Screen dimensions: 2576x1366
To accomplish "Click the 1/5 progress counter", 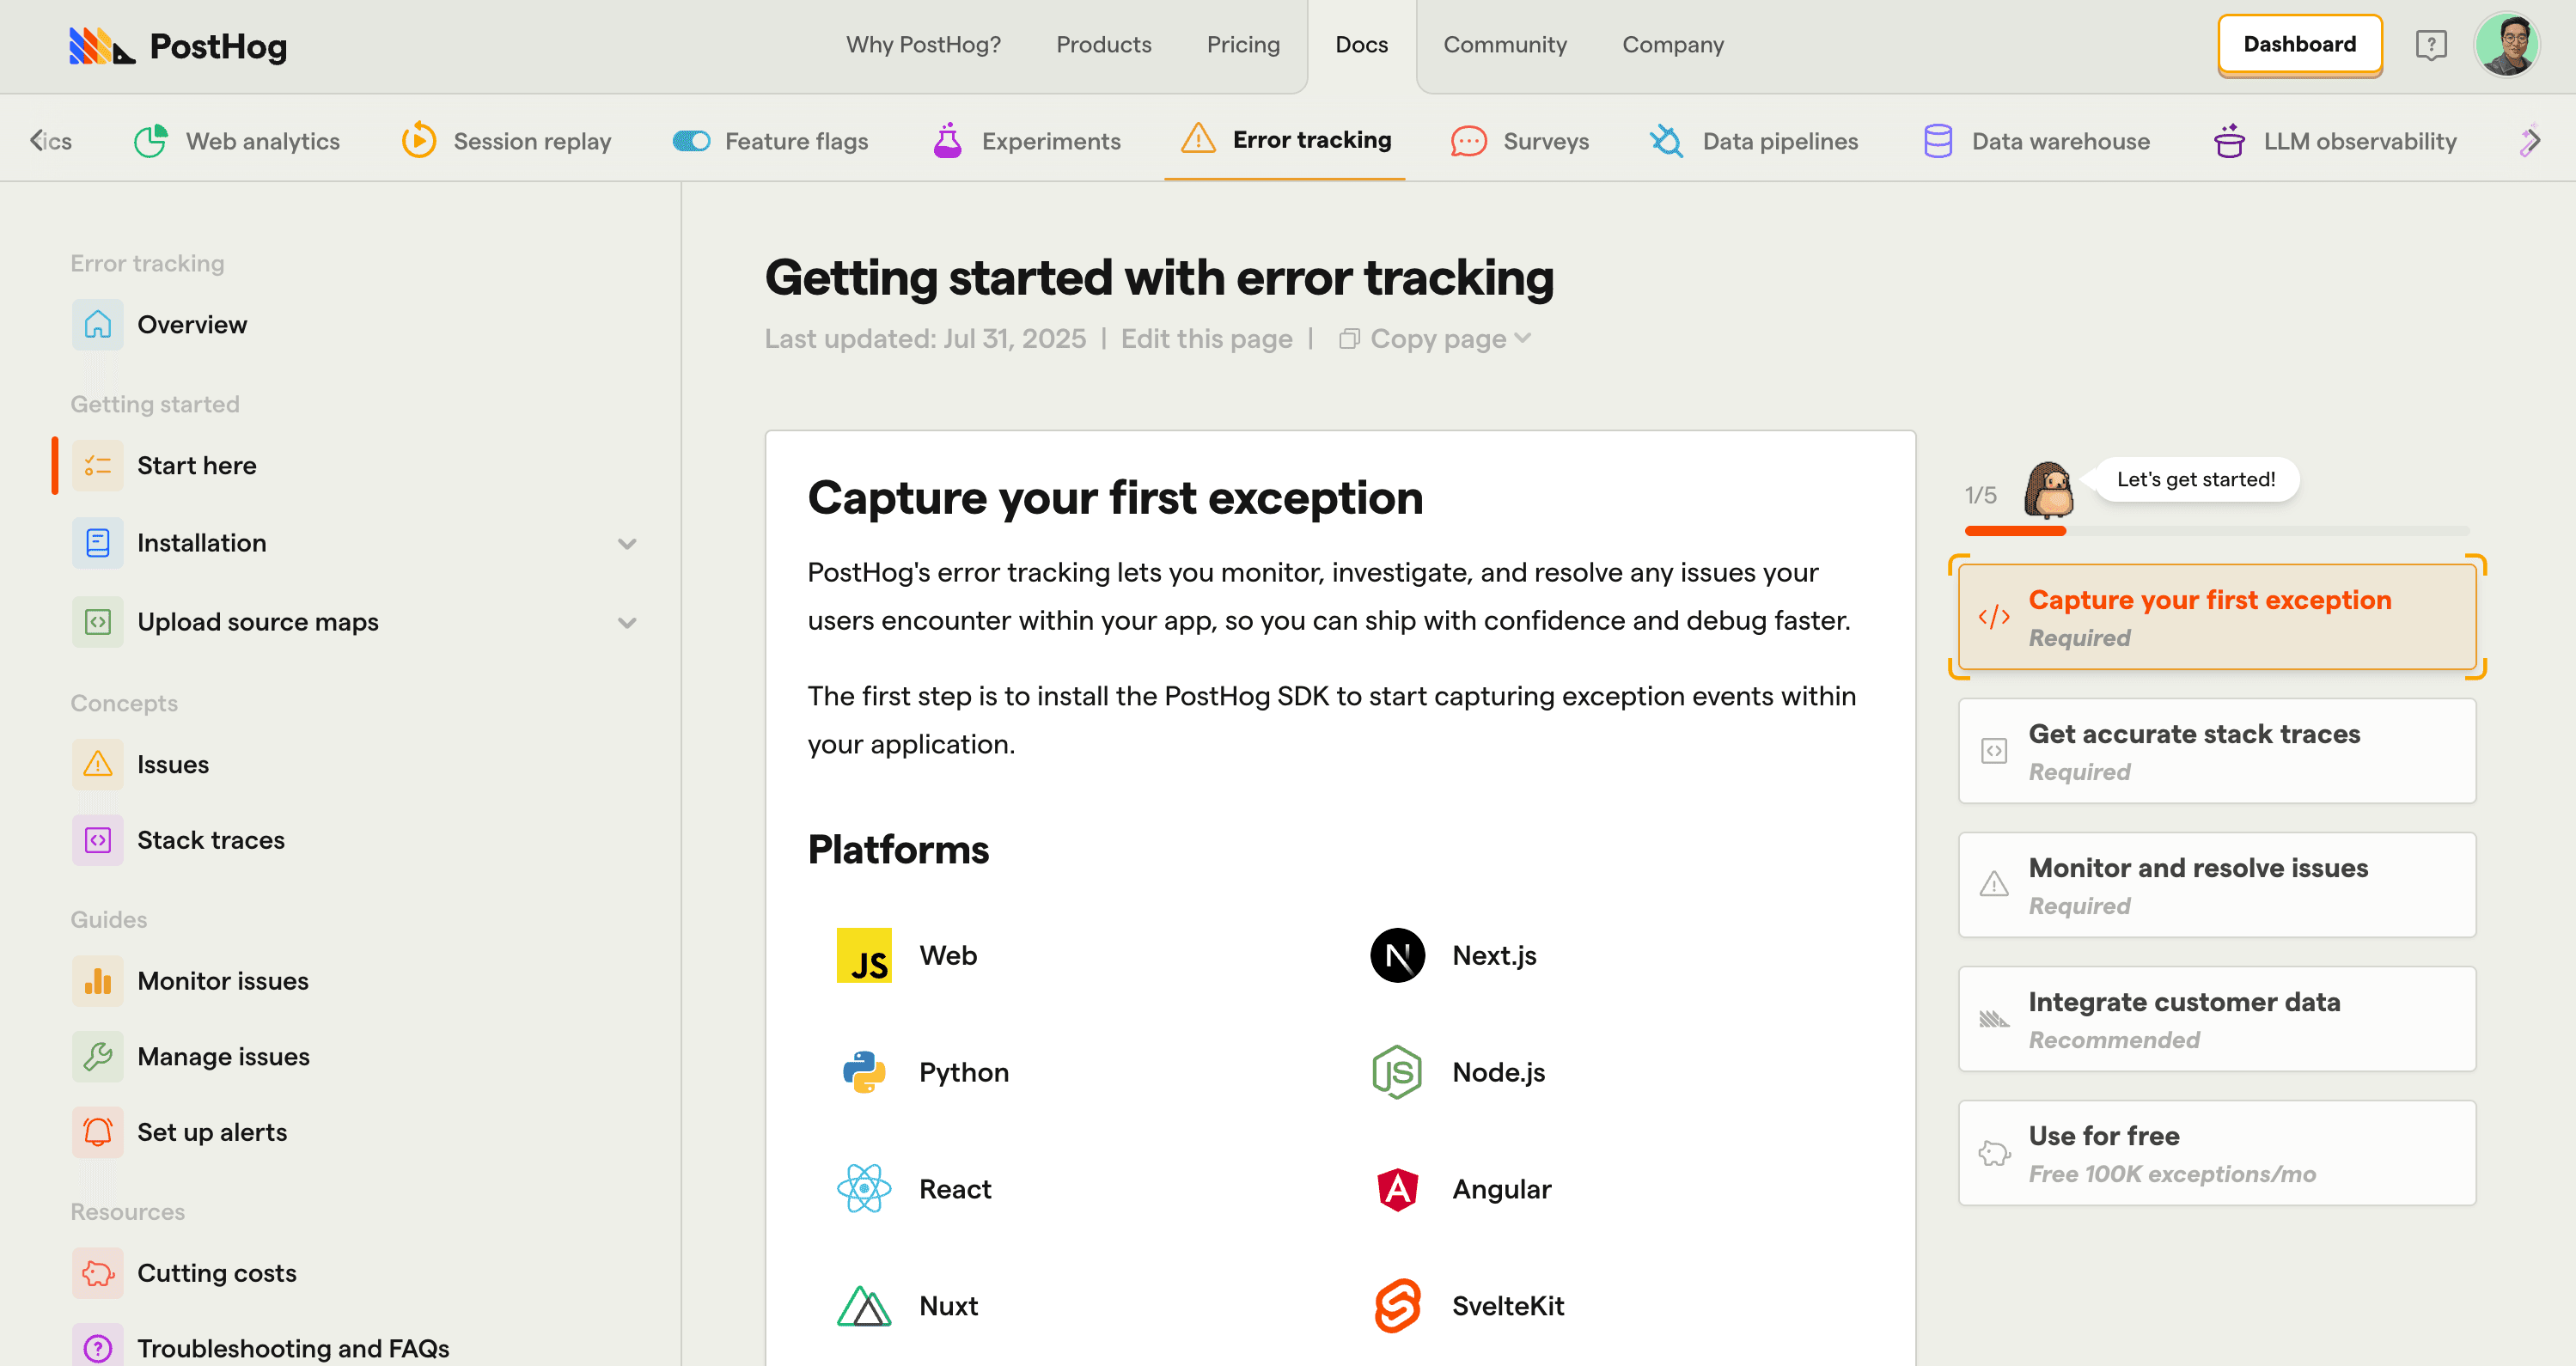I will coord(1980,496).
